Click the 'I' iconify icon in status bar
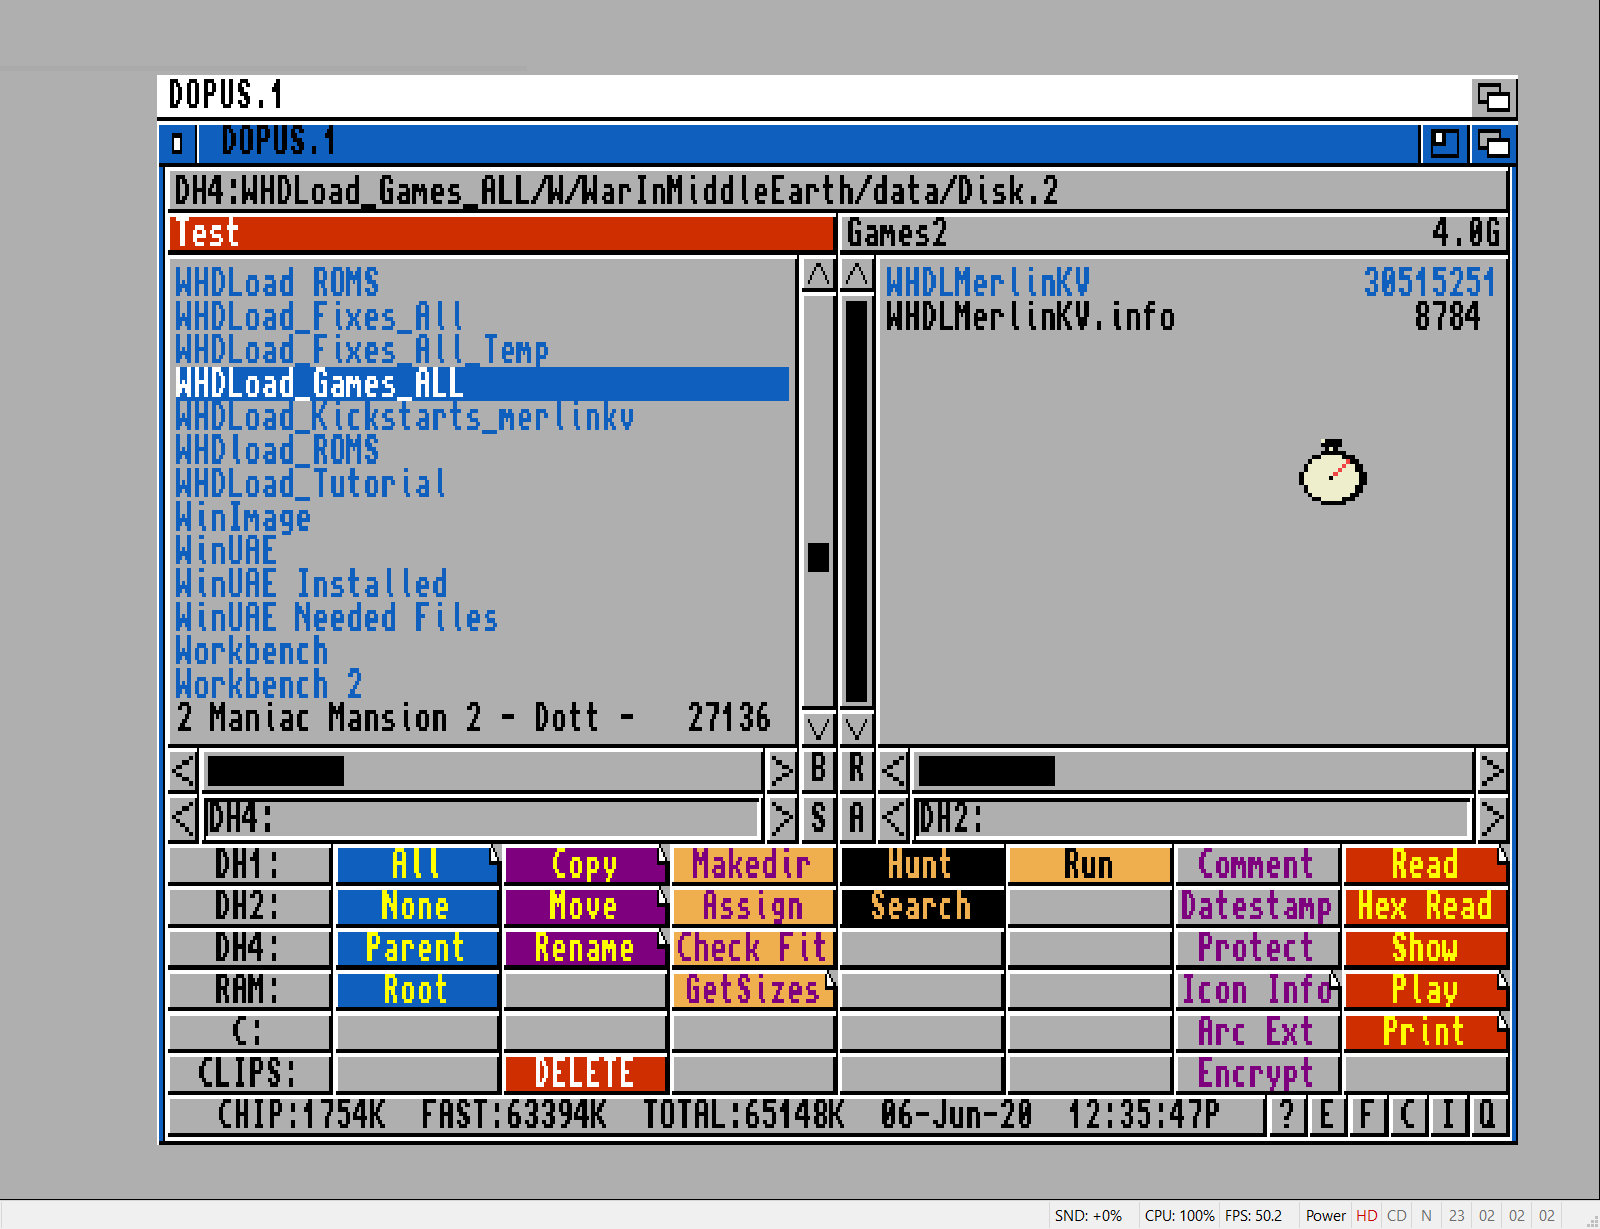The width and height of the screenshot is (1600, 1229). click(1448, 1114)
